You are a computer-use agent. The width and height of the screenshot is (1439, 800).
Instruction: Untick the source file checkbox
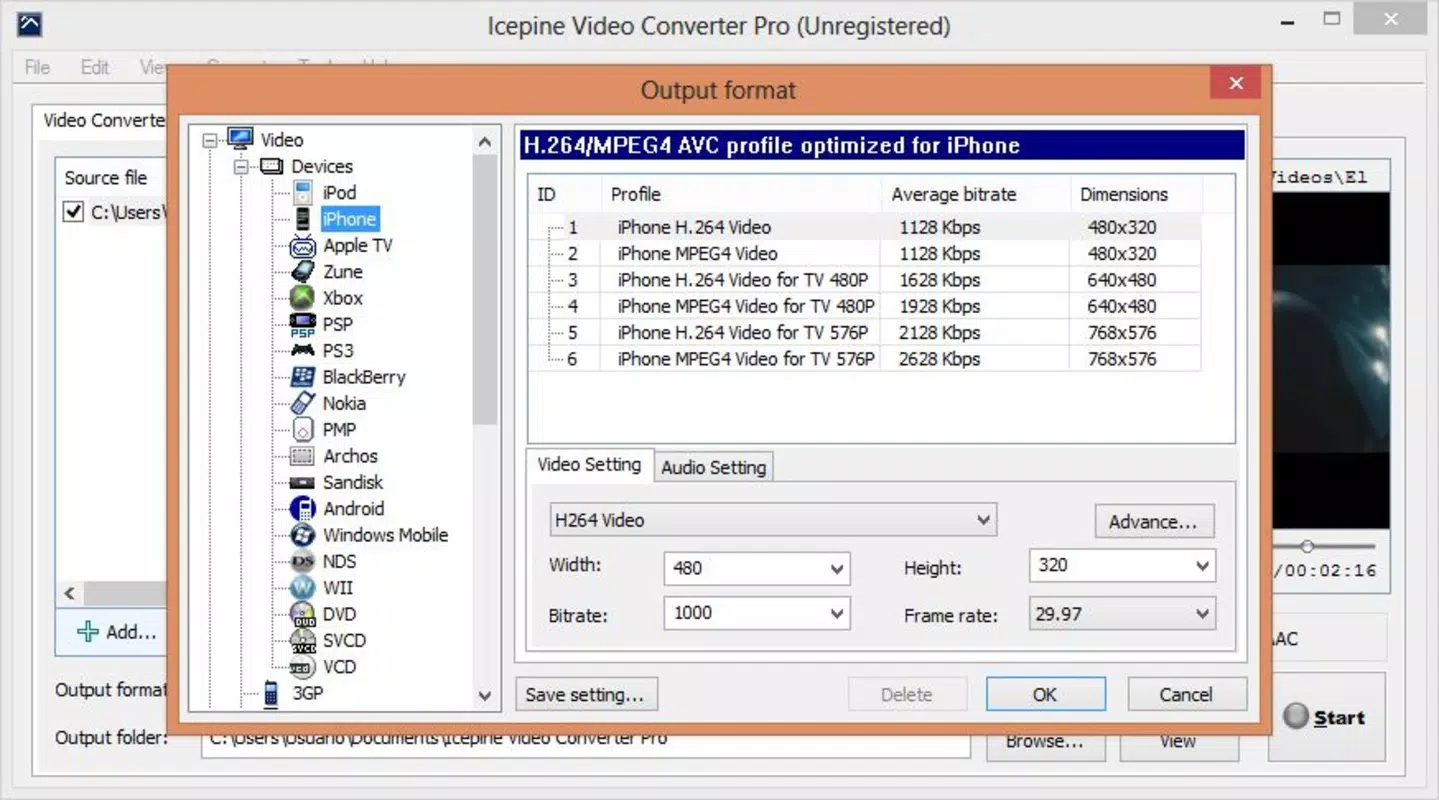point(73,212)
